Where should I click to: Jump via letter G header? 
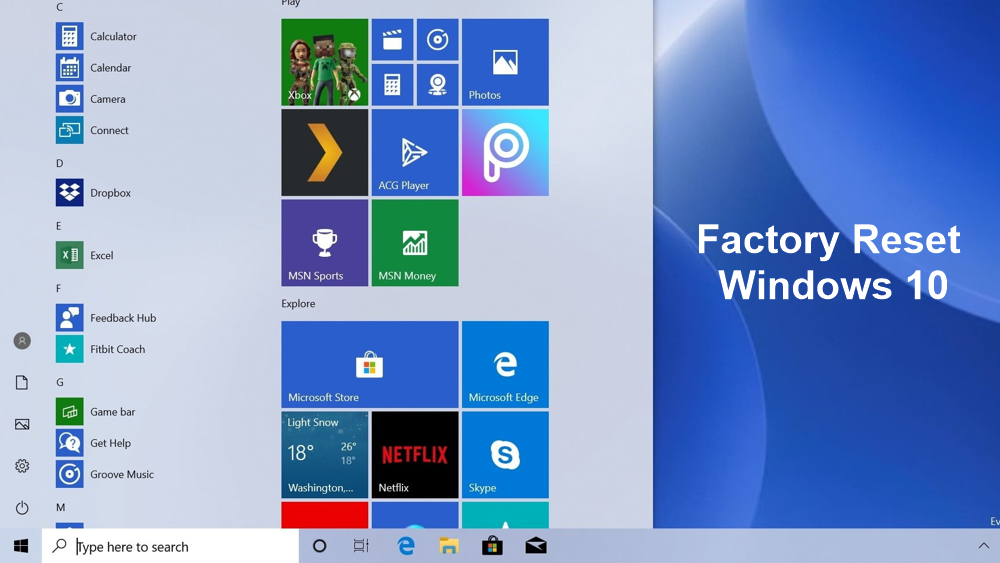click(60, 382)
